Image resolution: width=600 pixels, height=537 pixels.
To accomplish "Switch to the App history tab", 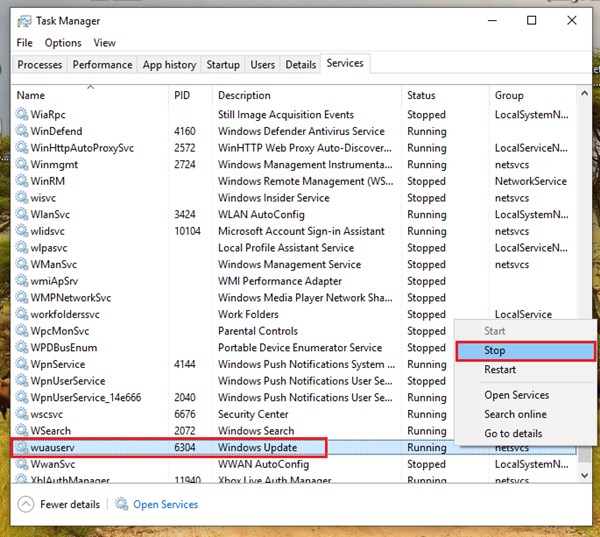I will (169, 64).
